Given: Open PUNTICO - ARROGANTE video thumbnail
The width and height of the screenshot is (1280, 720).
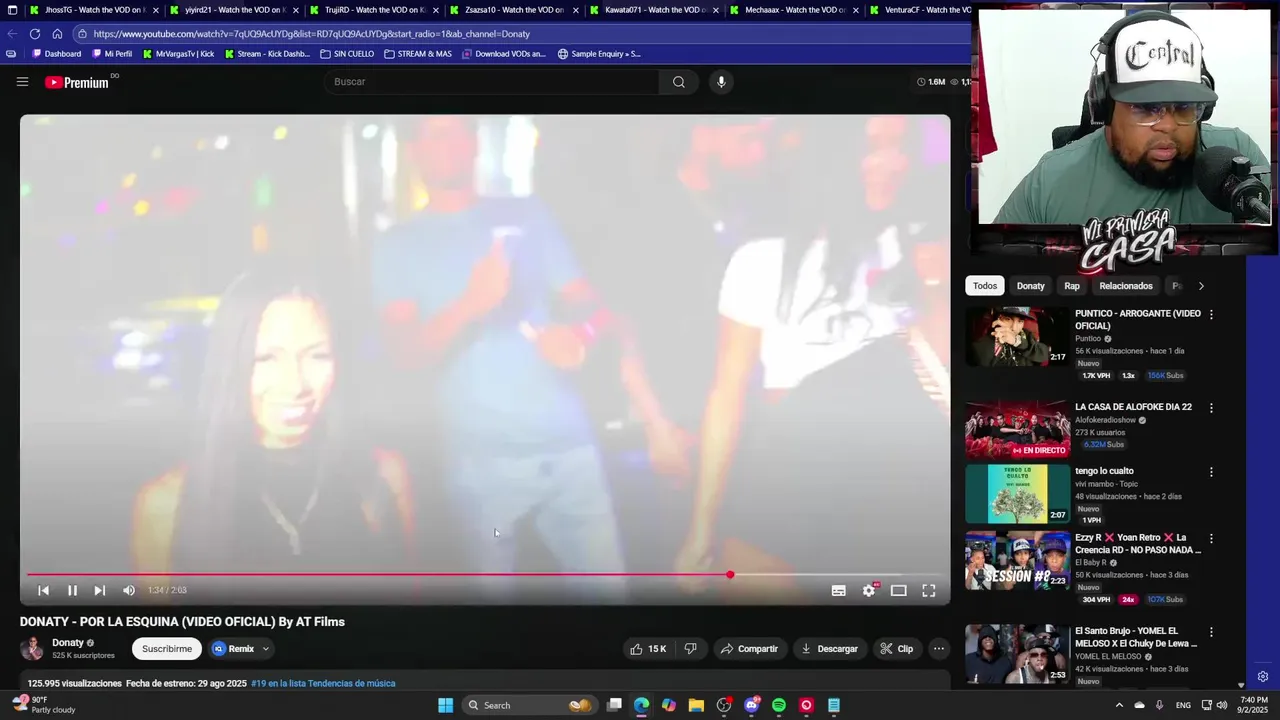Looking at the screenshot, I should coord(1017,336).
